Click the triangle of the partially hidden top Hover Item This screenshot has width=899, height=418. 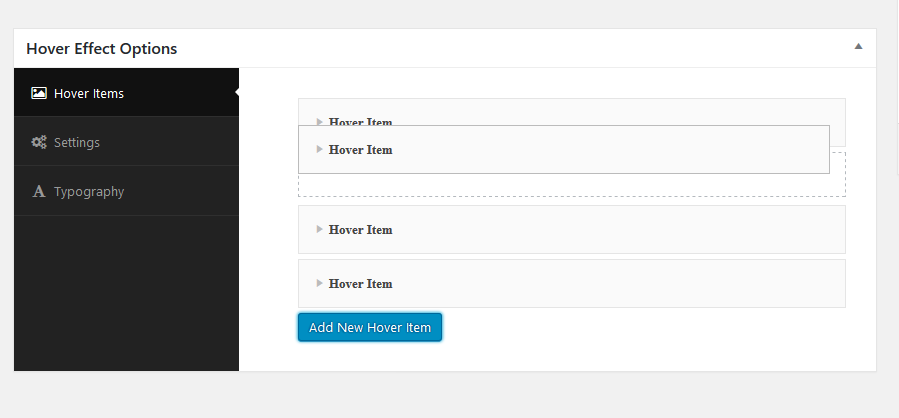[x=320, y=122]
